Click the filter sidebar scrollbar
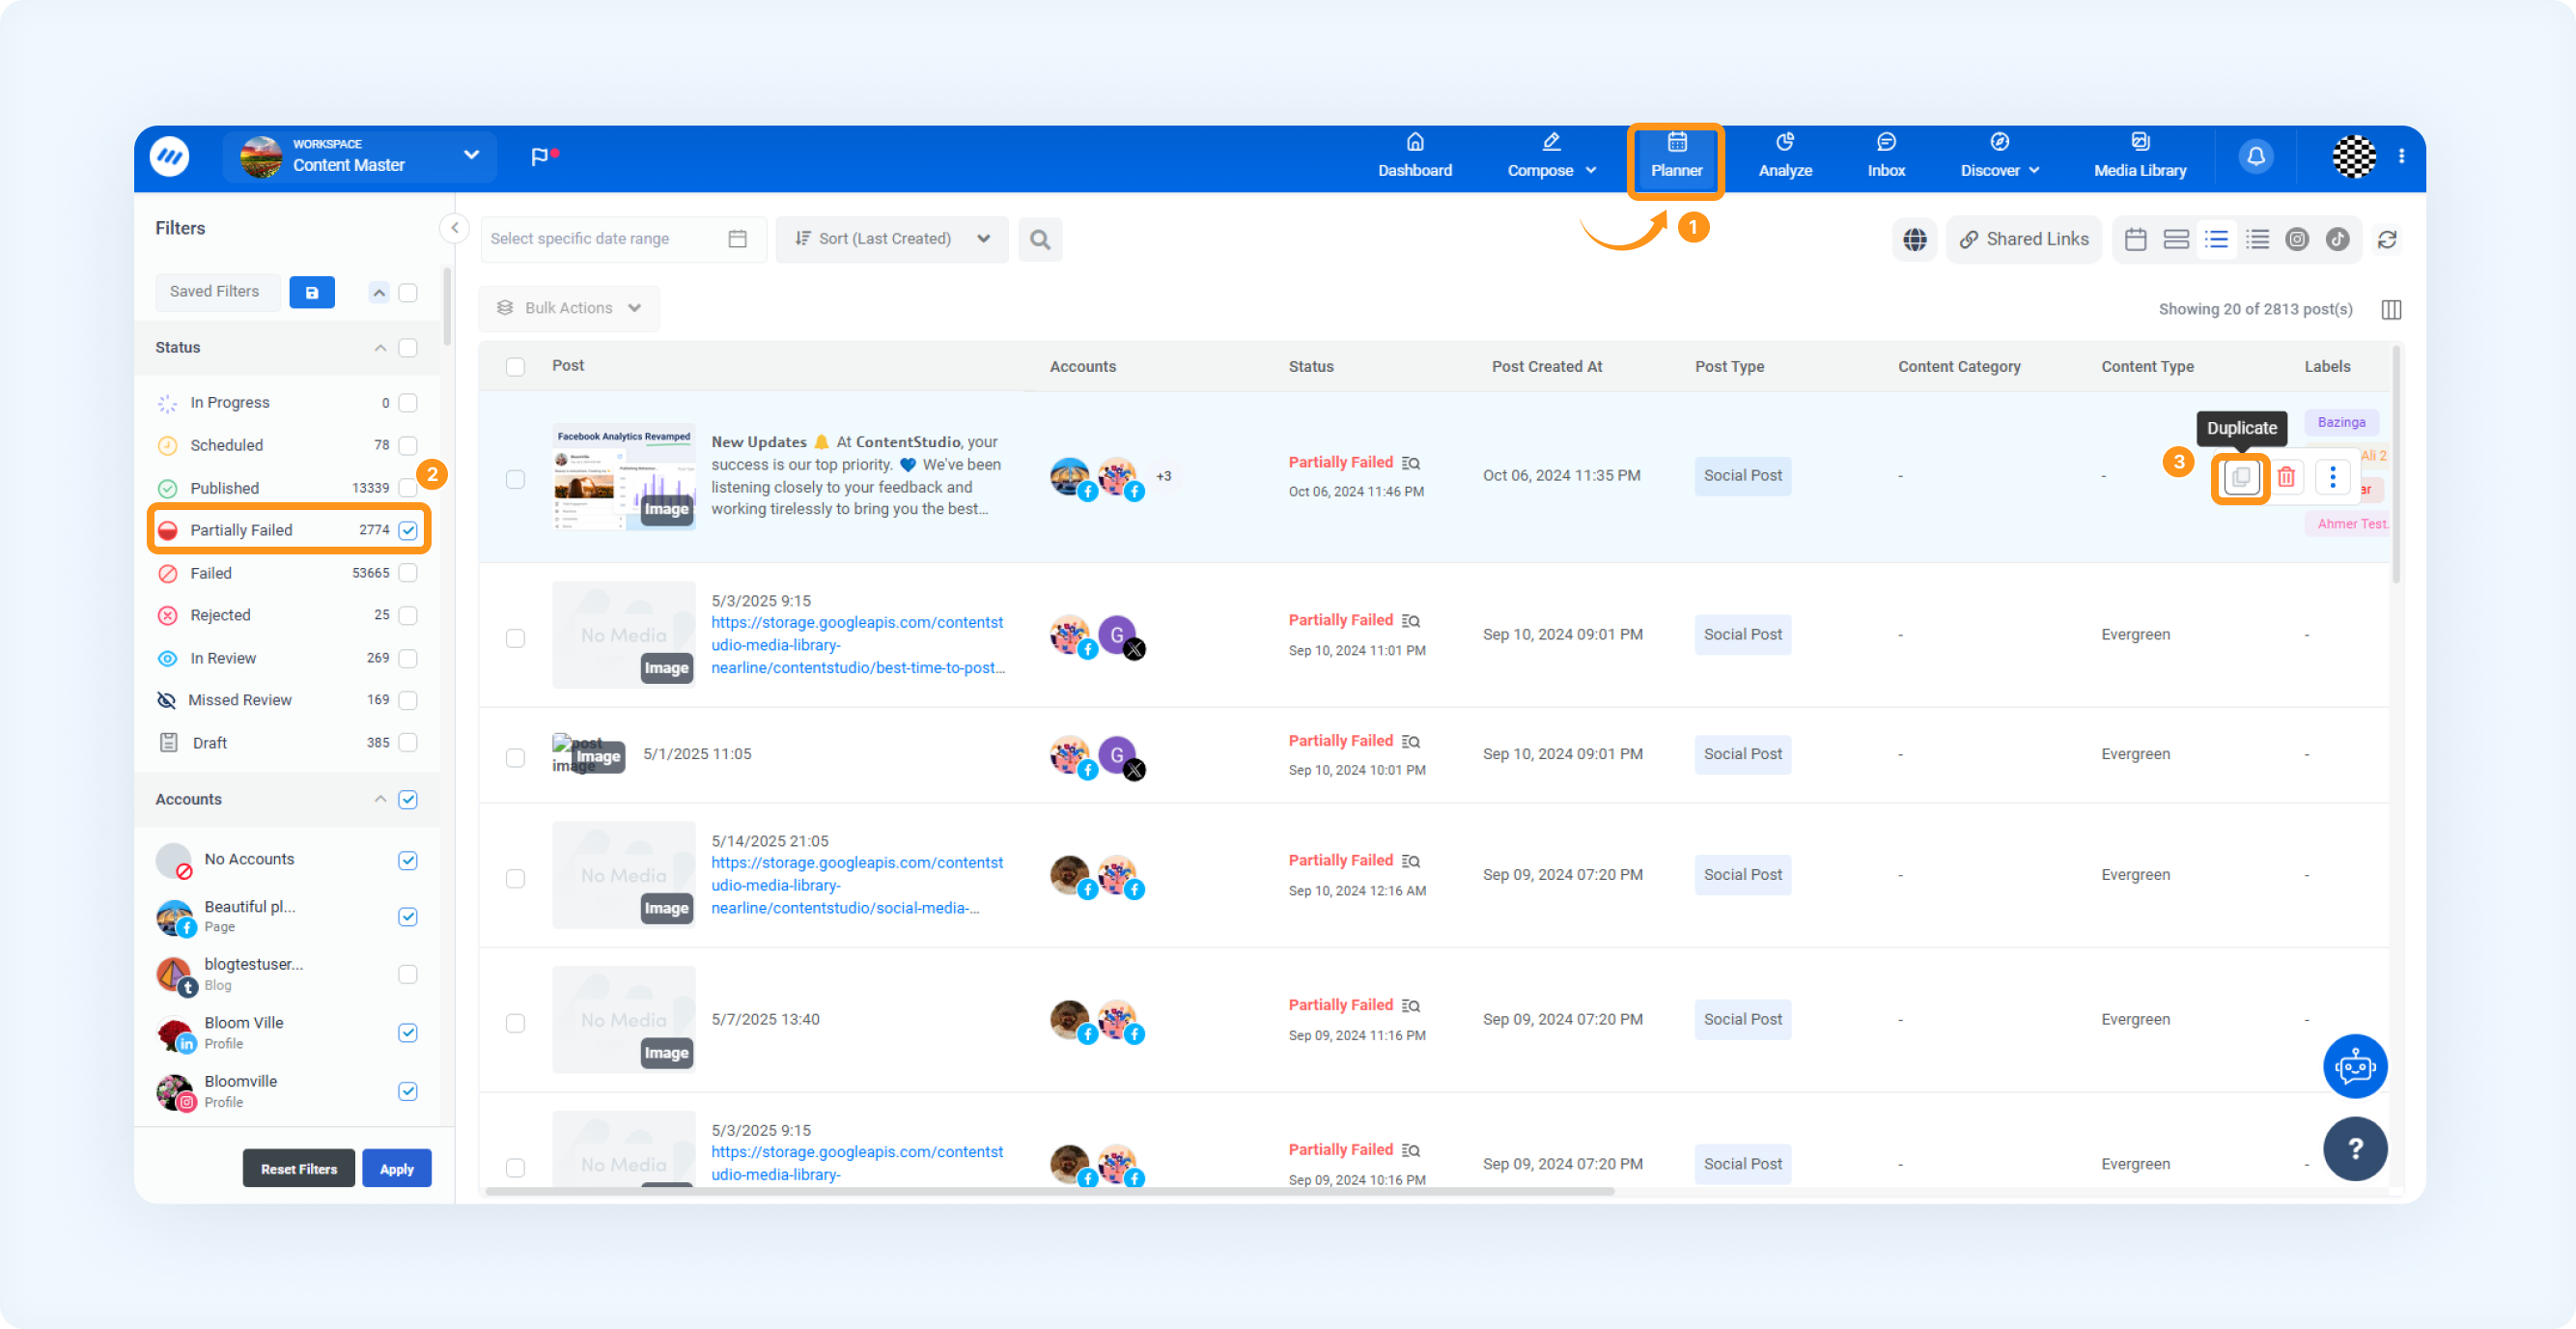 447,306
